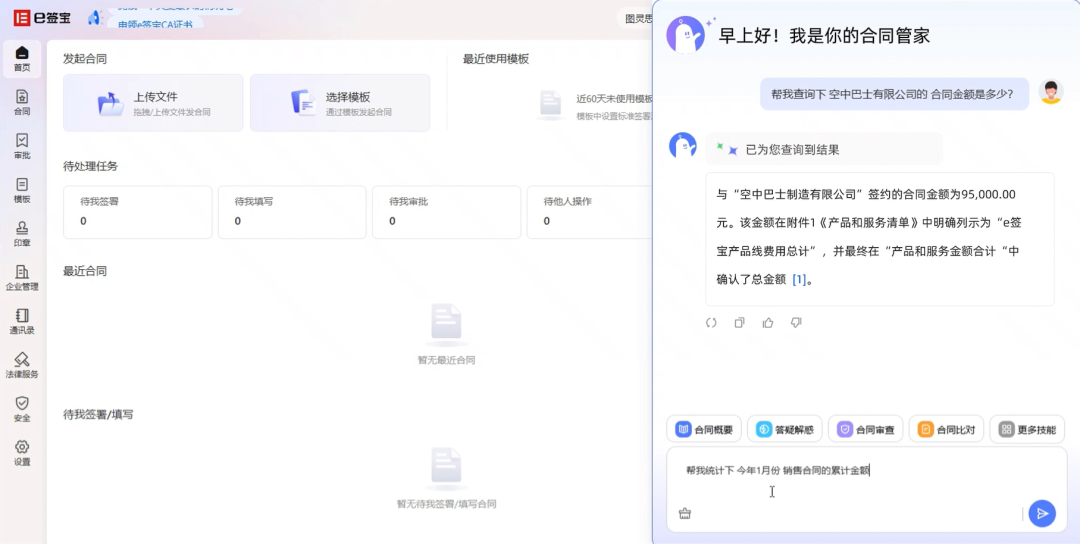Image resolution: width=1080 pixels, height=544 pixels.
Task: Click the thumbs-down icon under the answer
Action: click(796, 323)
